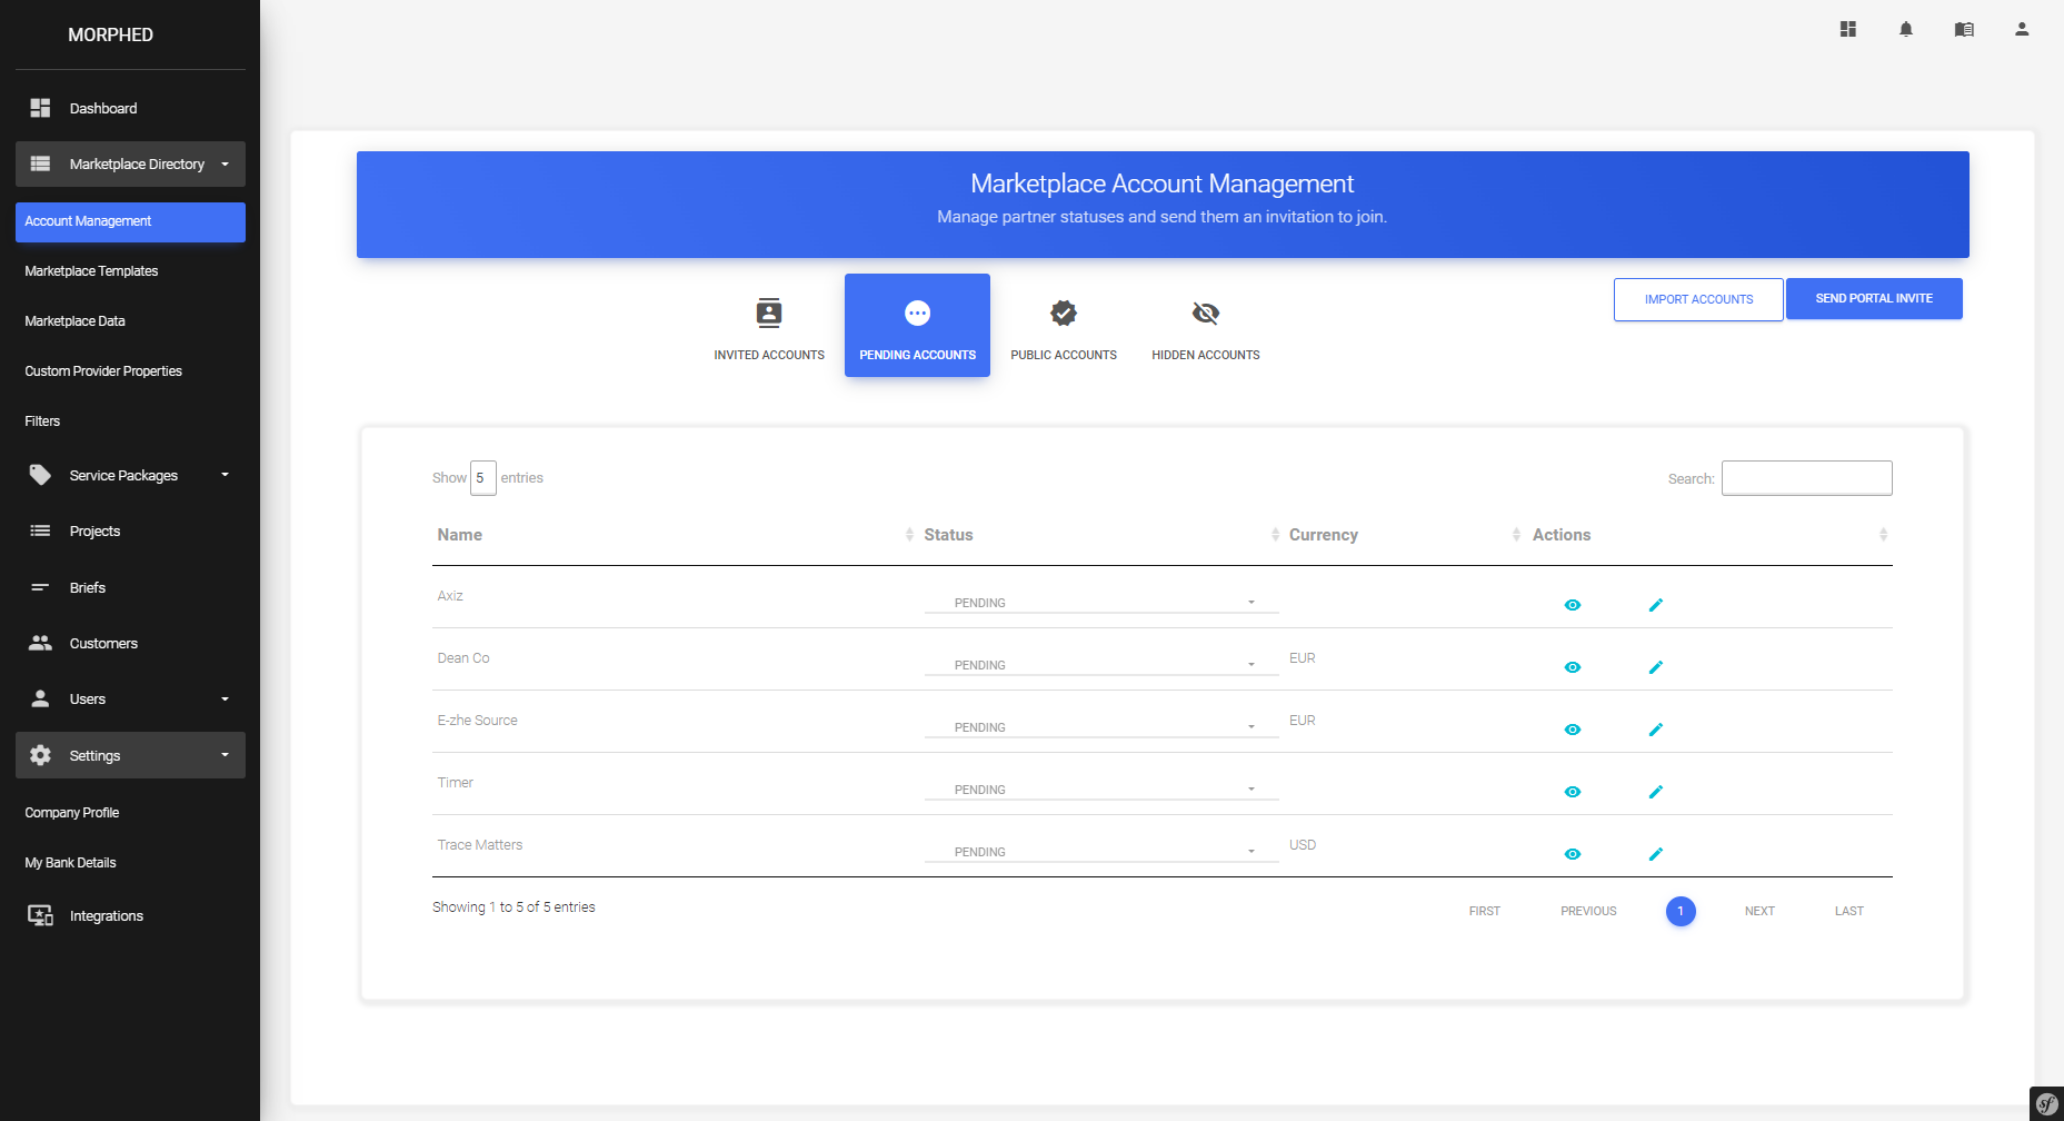Image resolution: width=2064 pixels, height=1121 pixels.
Task: Click edit pencil for Trace Matters
Action: pos(1656,854)
